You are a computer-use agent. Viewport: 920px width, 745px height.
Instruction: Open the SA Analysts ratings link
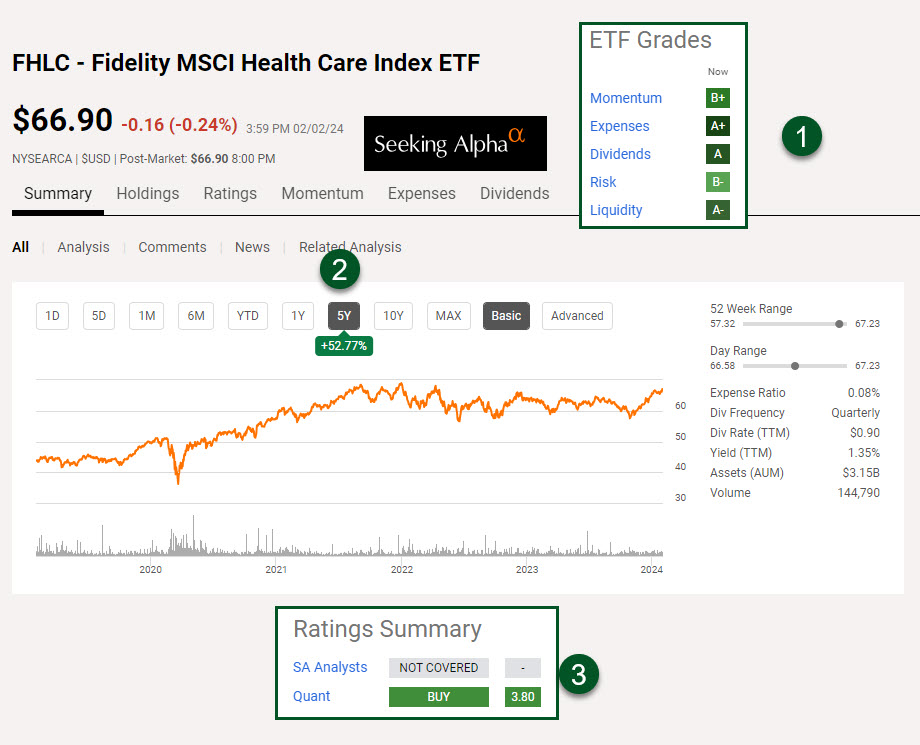[330, 667]
